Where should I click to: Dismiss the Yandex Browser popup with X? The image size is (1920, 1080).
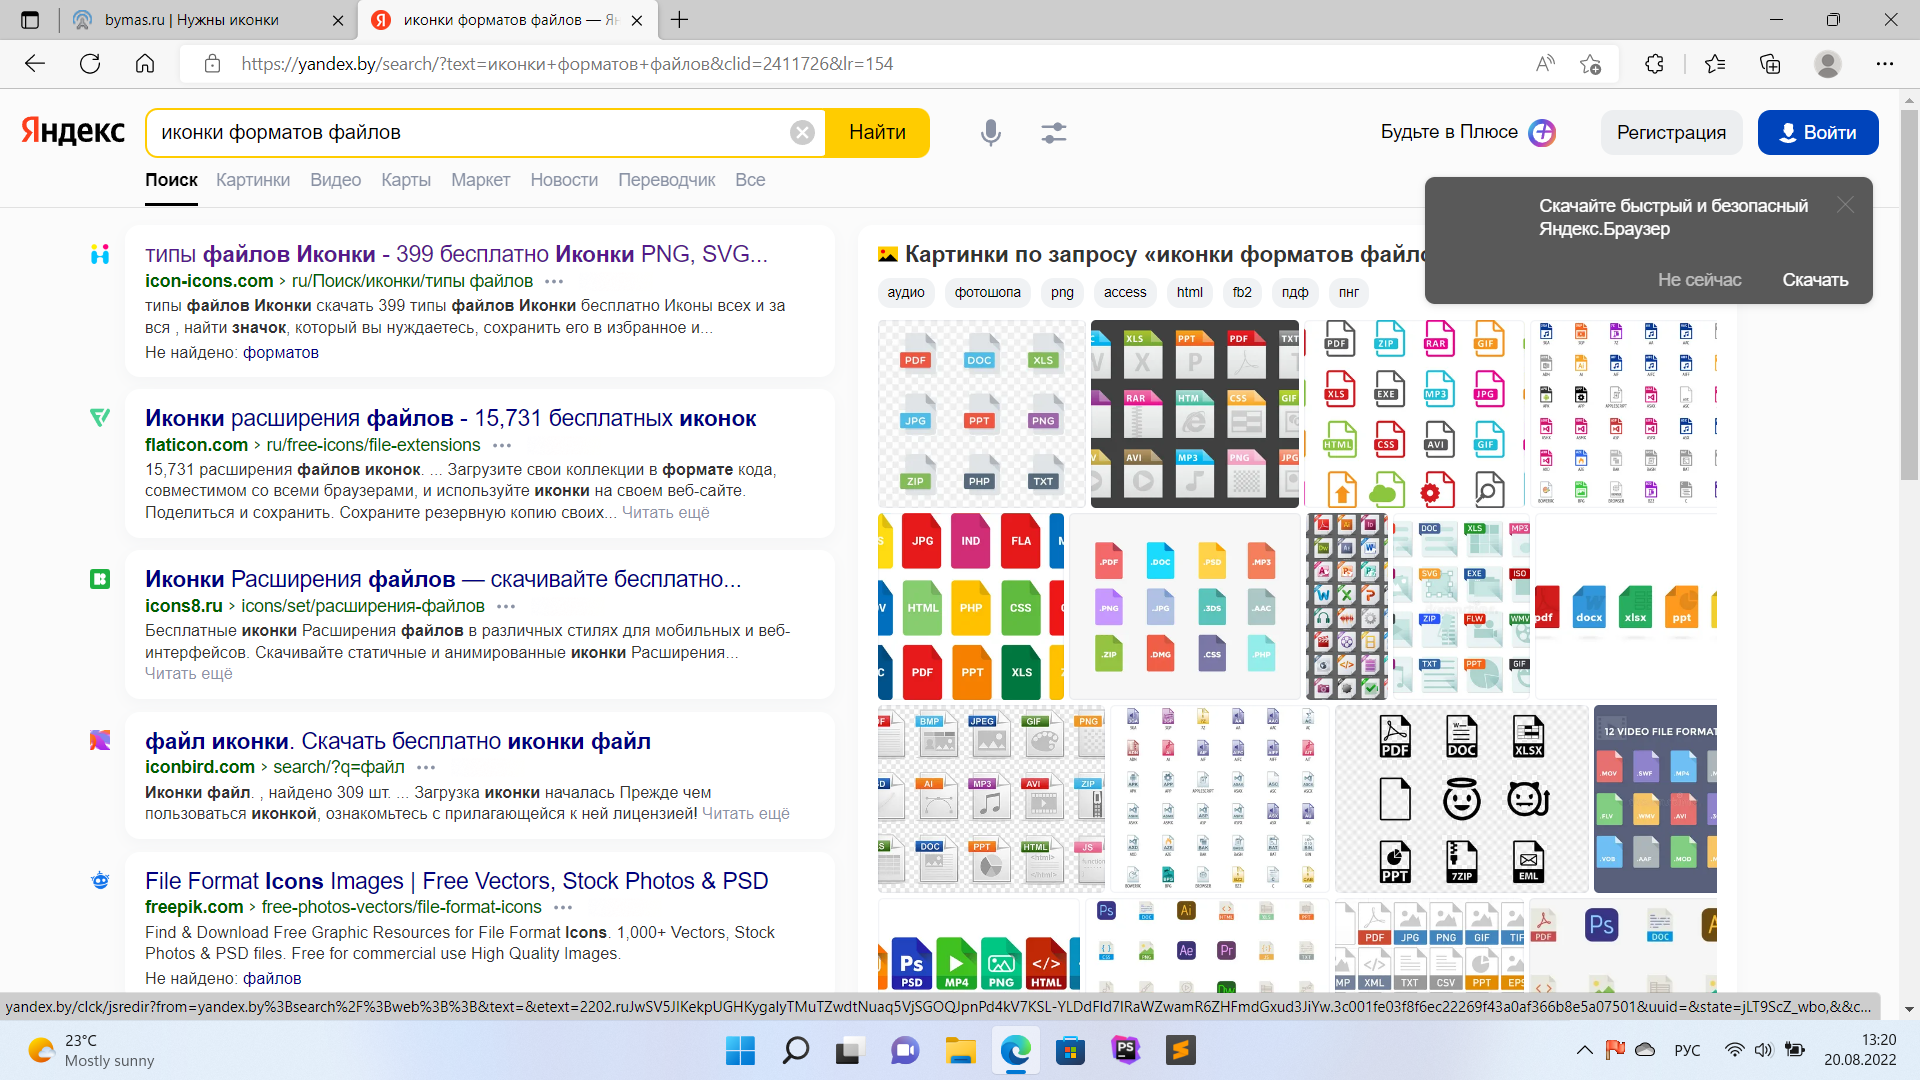[1845, 205]
